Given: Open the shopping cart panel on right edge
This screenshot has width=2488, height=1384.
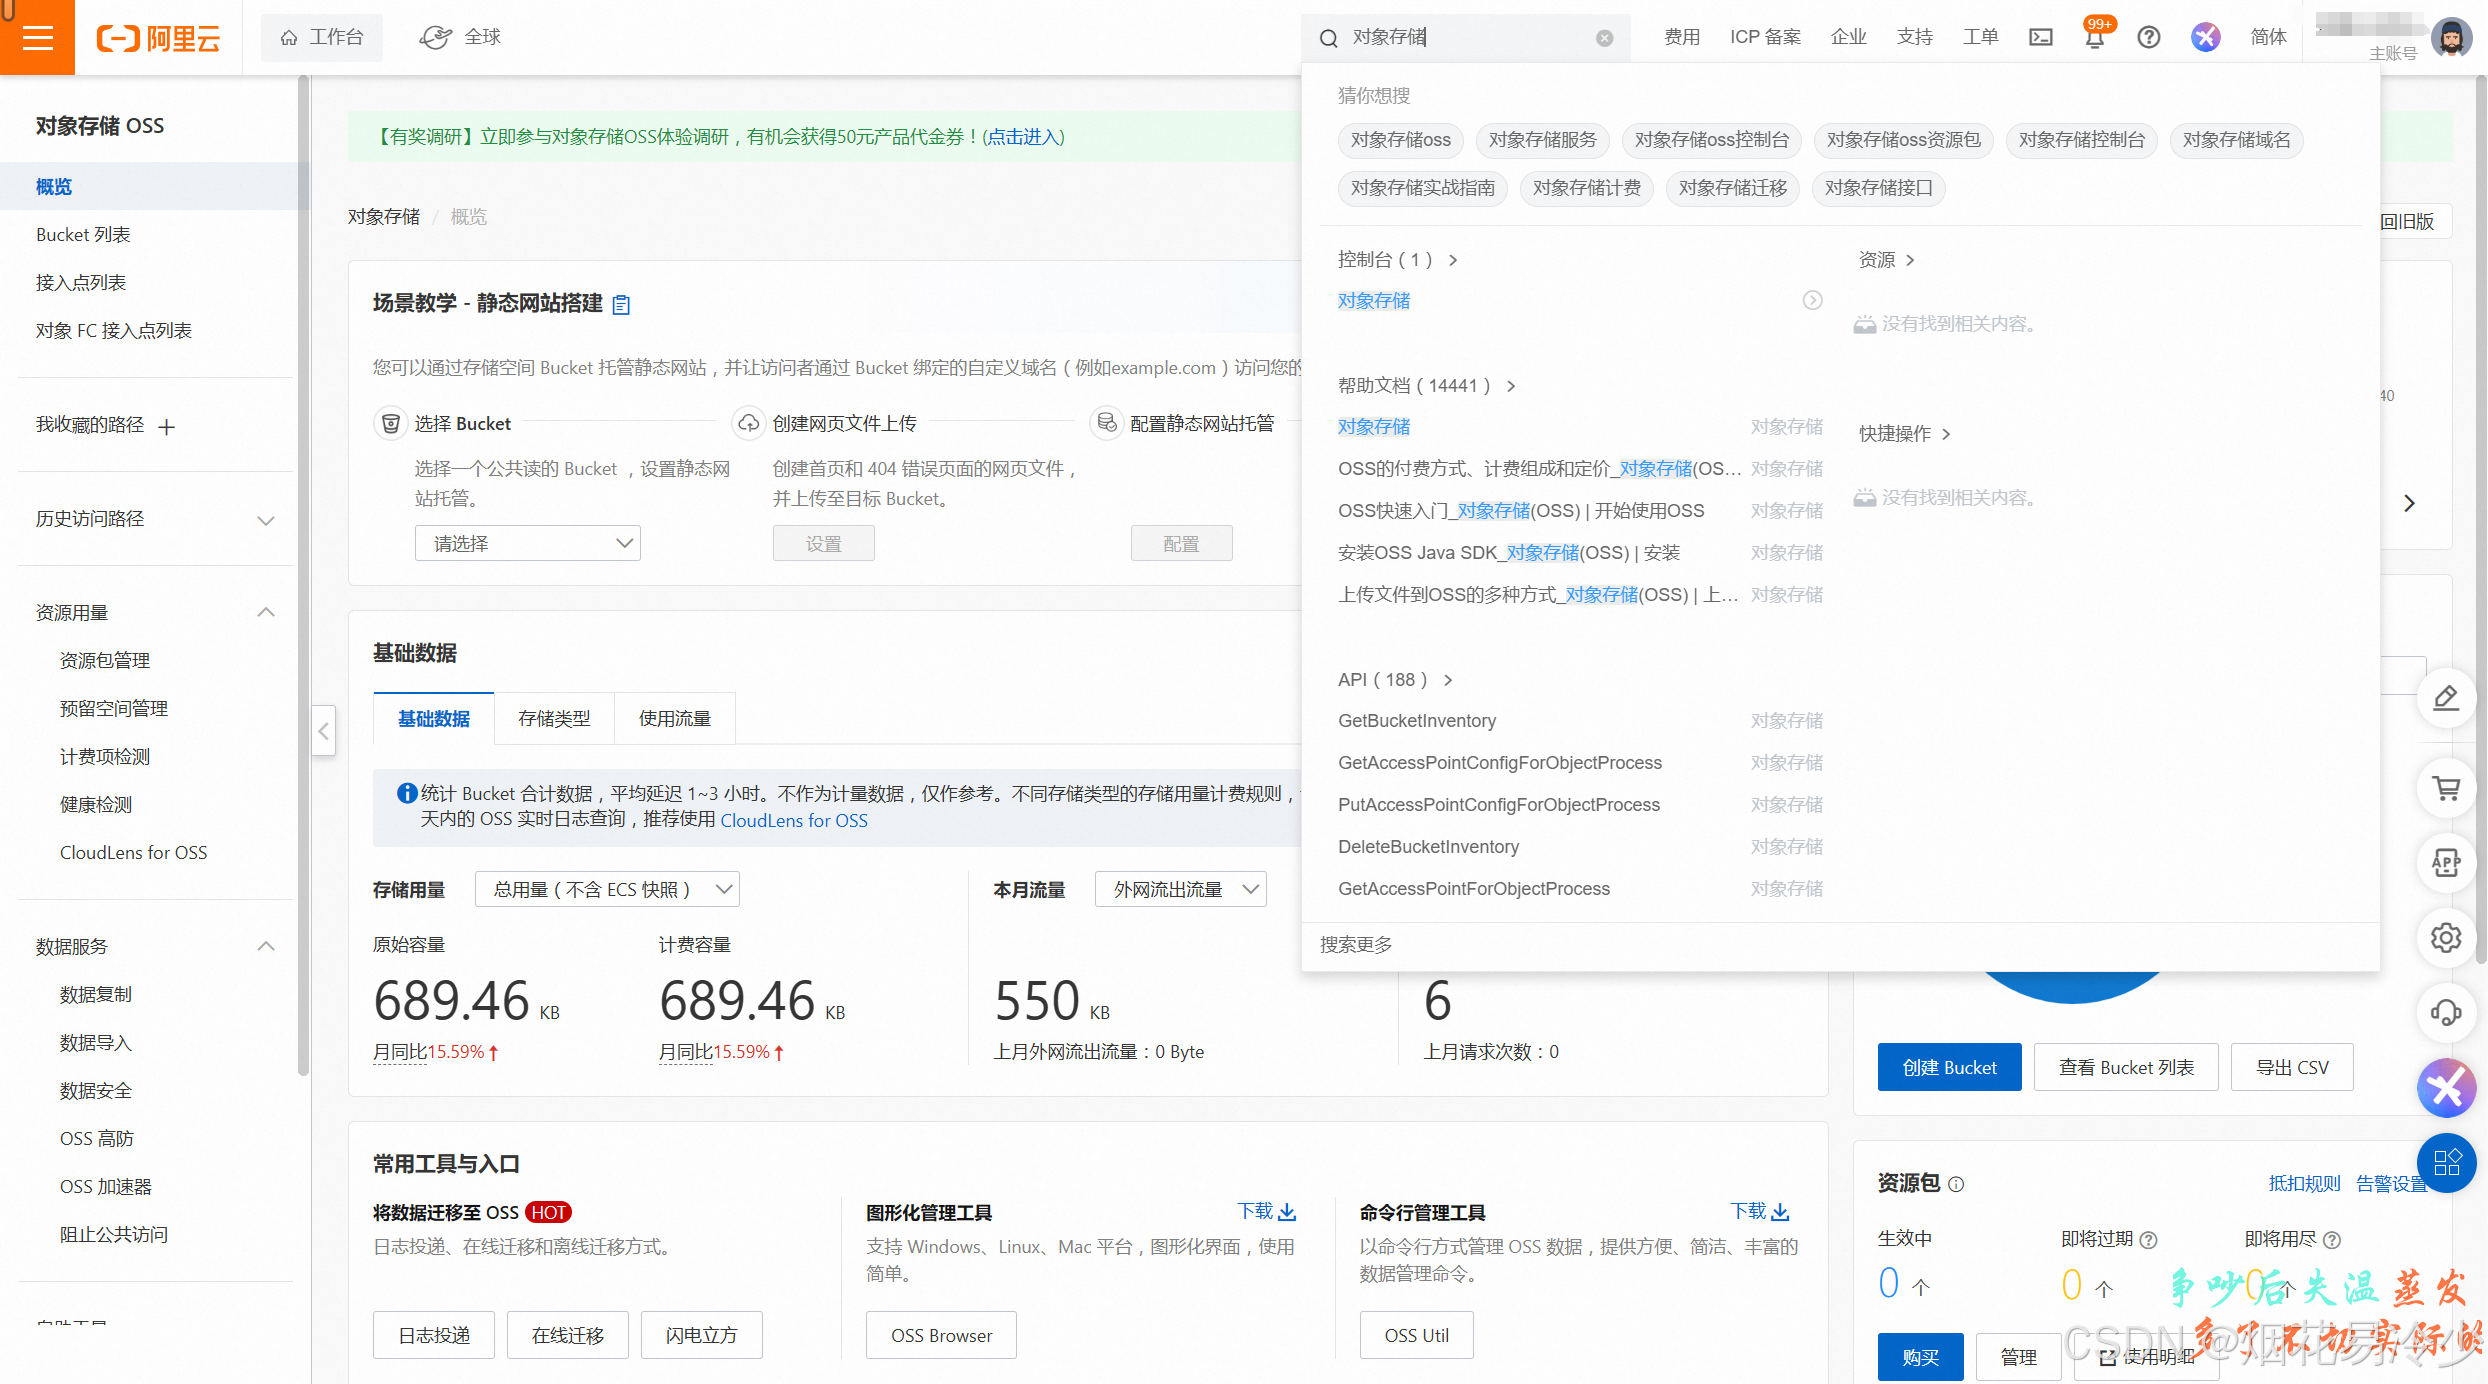Looking at the screenshot, I should point(2446,788).
